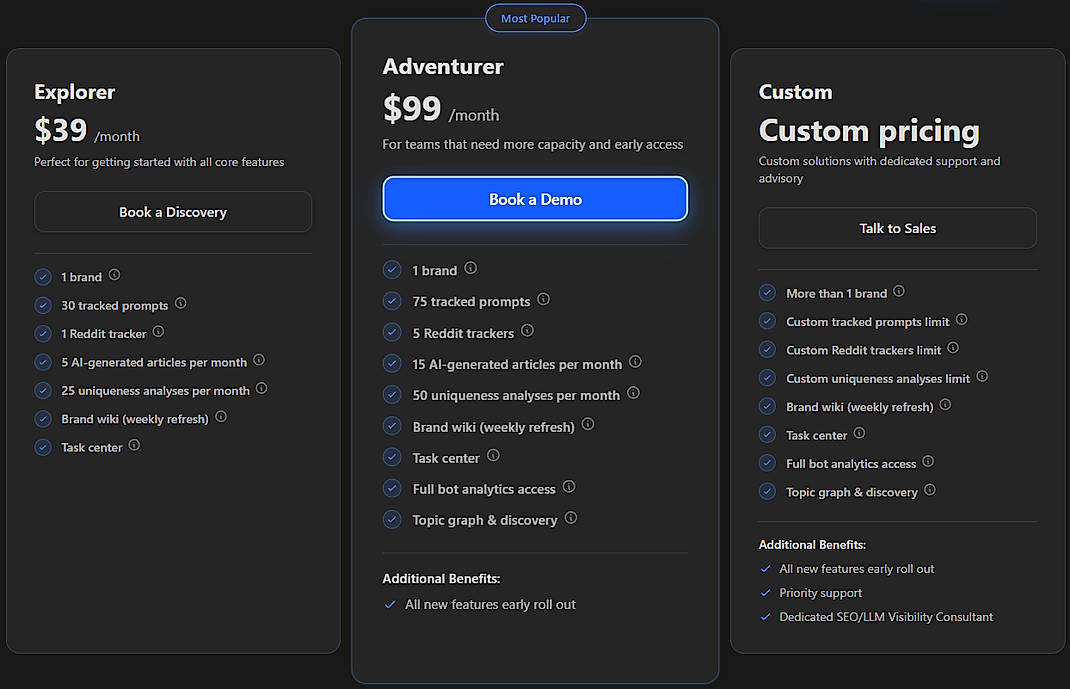The image size is (1070, 689).
Task: Click checkmark beside Priority support
Action: [x=765, y=593]
